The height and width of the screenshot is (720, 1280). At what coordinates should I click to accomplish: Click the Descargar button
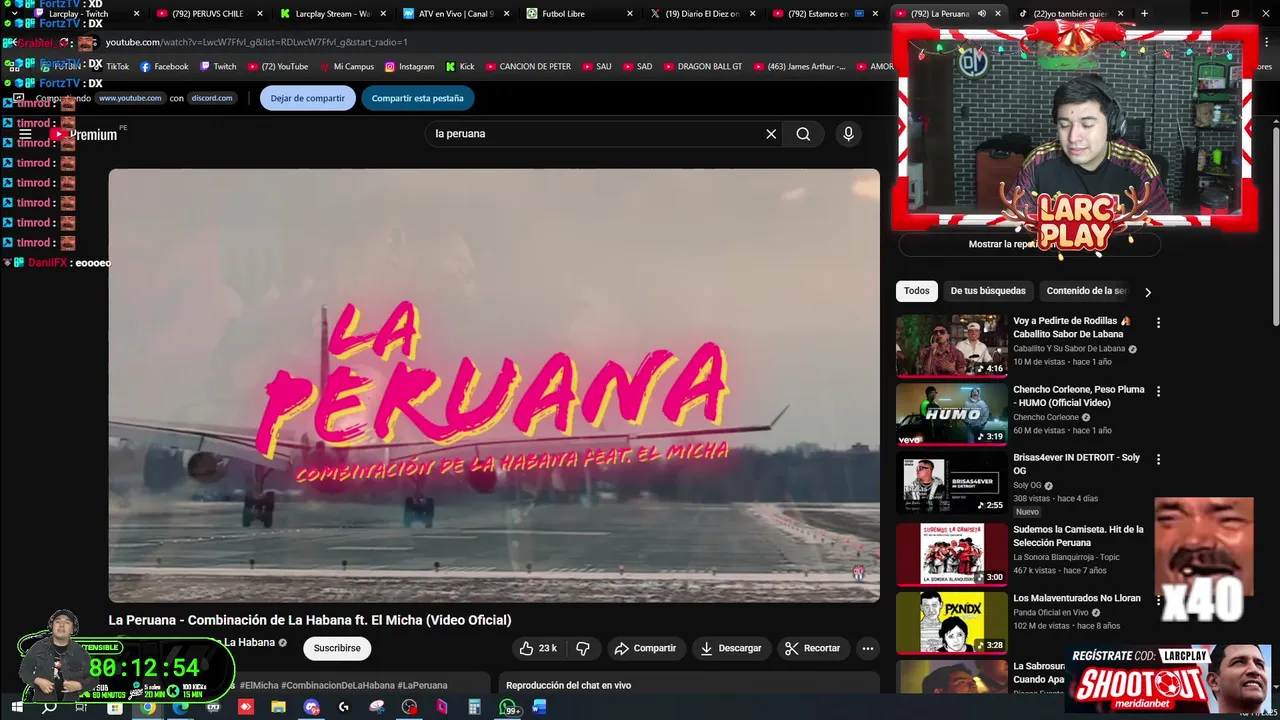[730, 648]
